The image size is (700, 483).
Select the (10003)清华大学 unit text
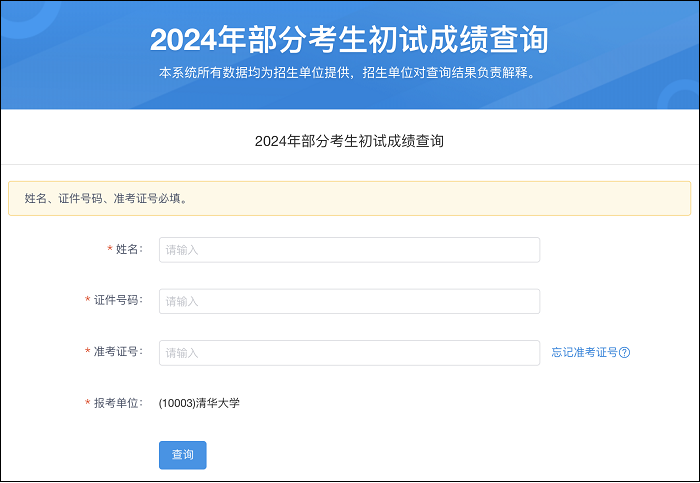point(199,403)
